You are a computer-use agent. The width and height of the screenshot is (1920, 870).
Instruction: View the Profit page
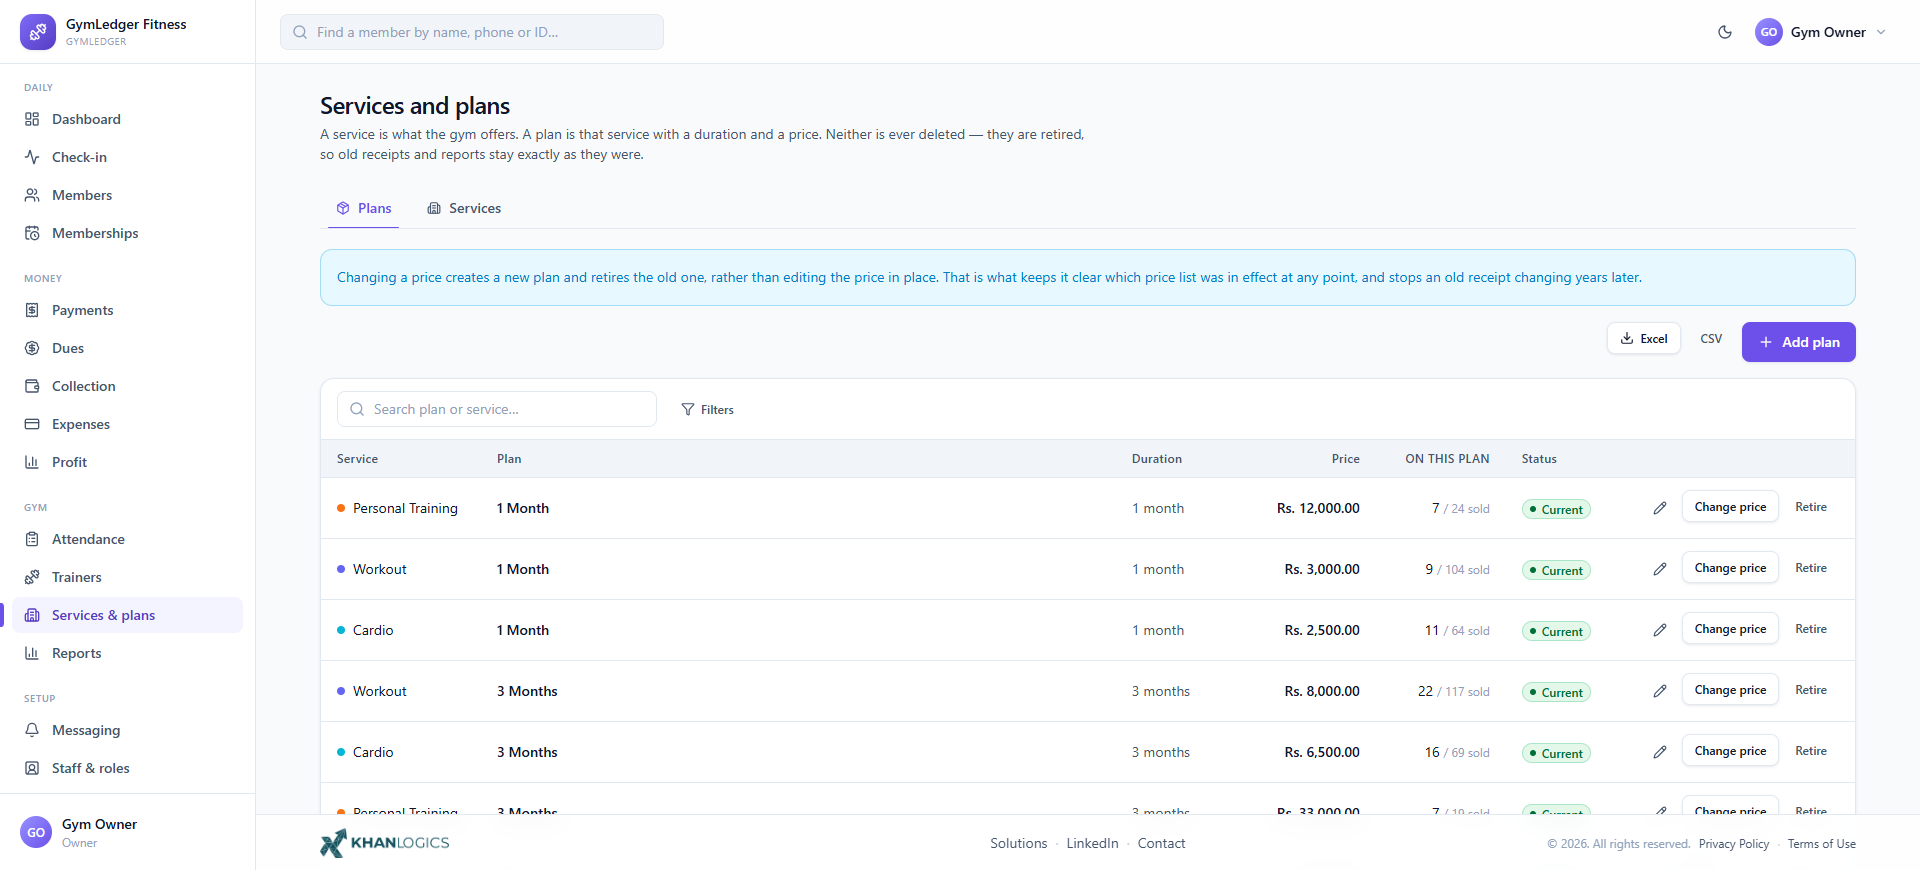tap(127, 462)
